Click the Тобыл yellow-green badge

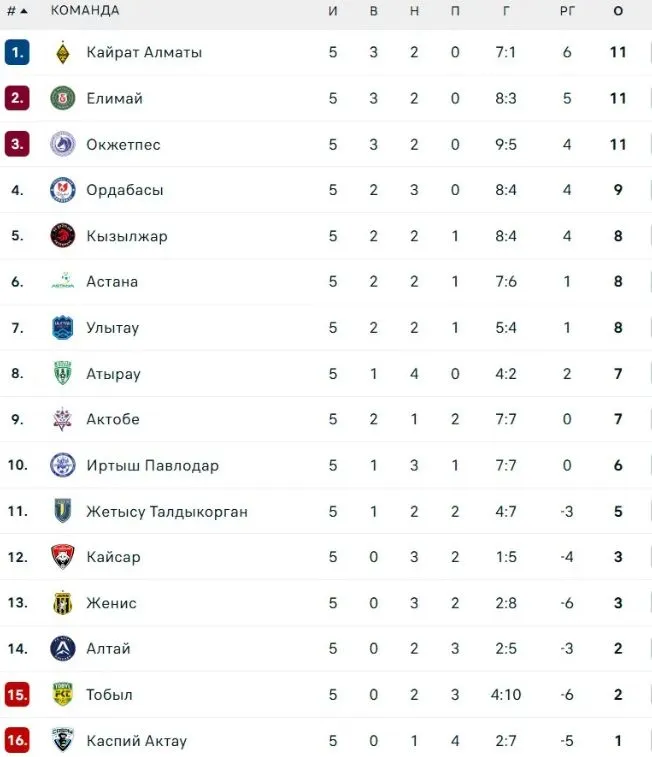tap(63, 694)
